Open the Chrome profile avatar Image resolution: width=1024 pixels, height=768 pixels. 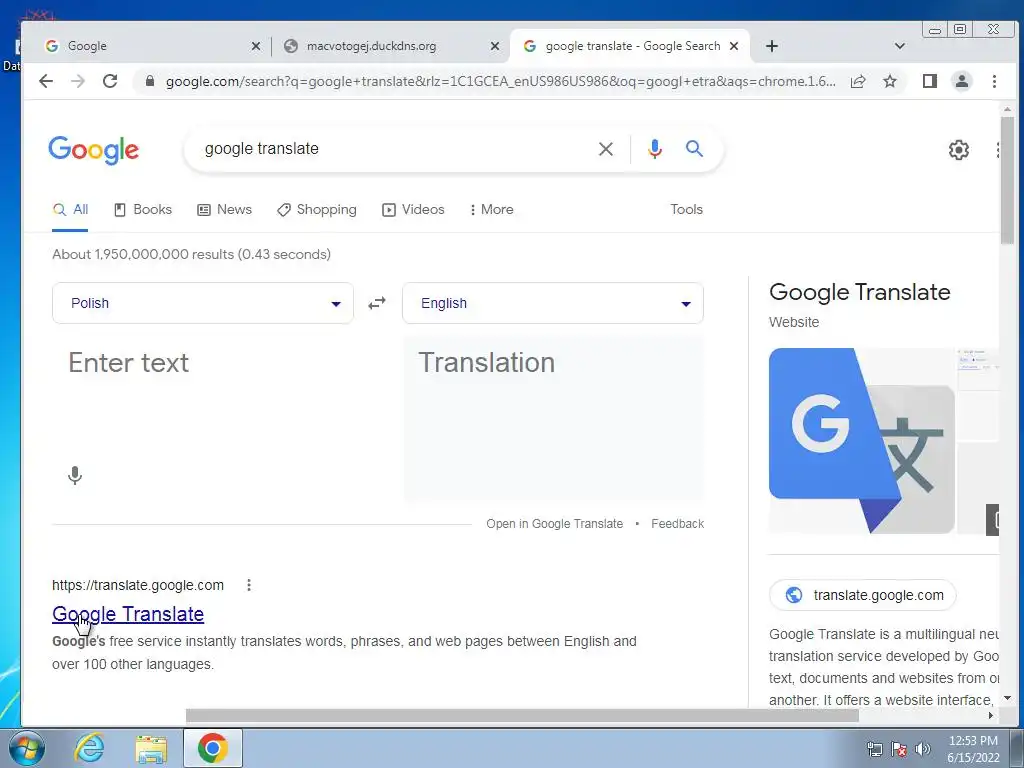(961, 81)
